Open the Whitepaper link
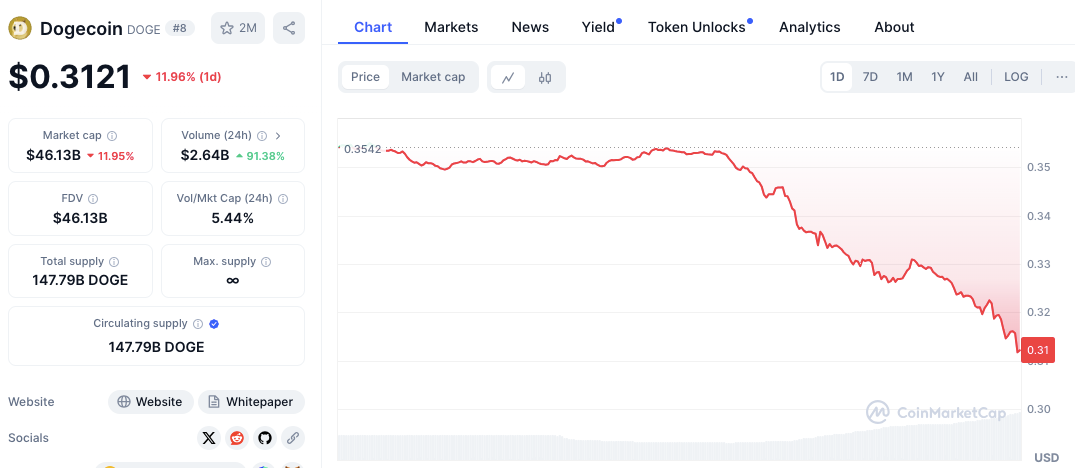This screenshot has height=468, width=1075. 251,402
